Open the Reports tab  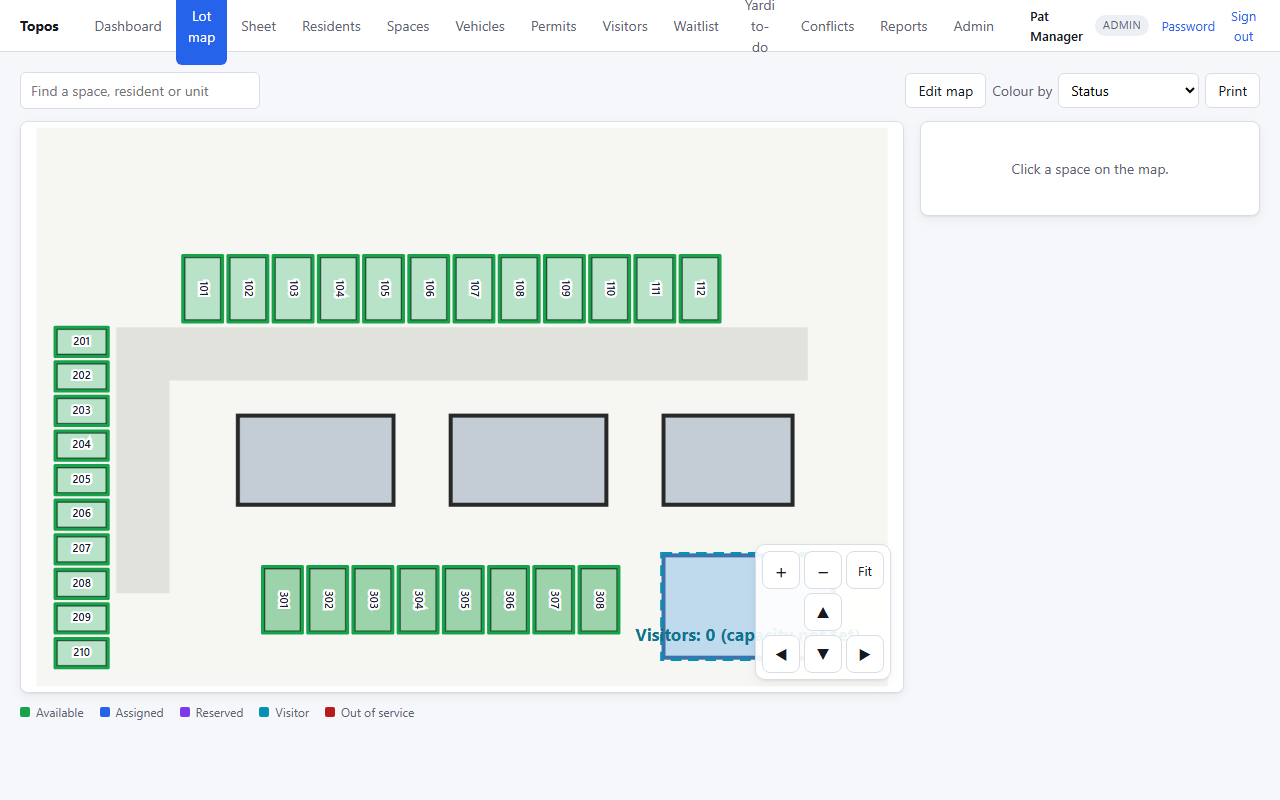point(904,26)
